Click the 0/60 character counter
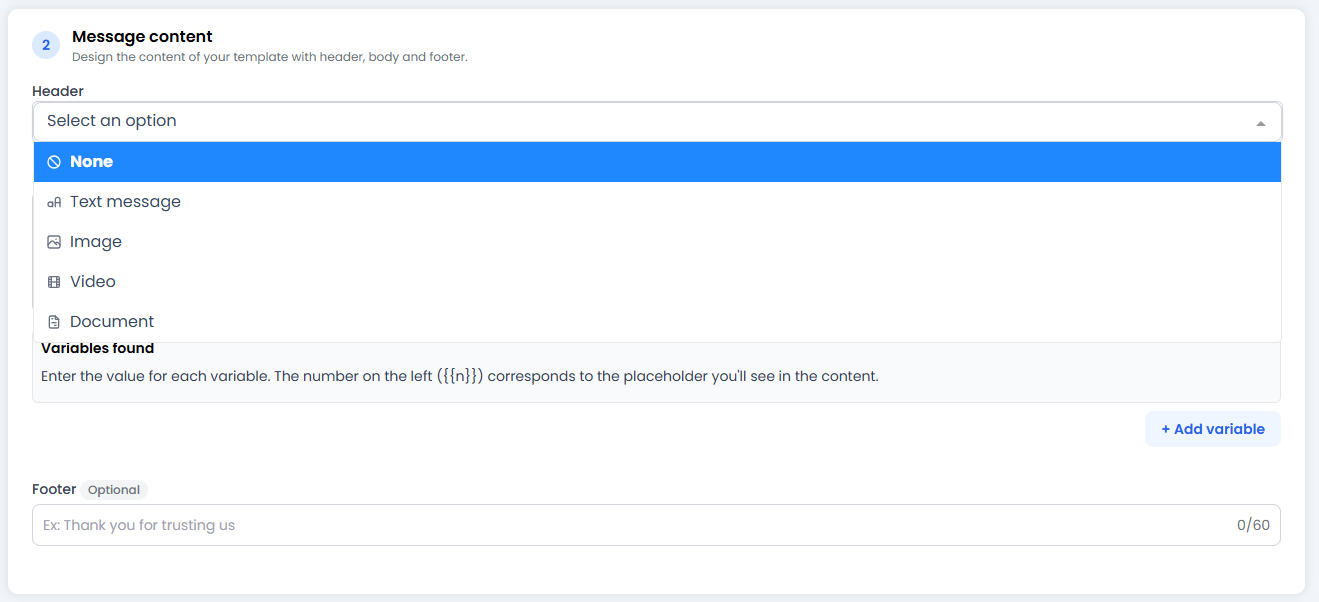Image resolution: width=1319 pixels, height=602 pixels. point(1254,524)
